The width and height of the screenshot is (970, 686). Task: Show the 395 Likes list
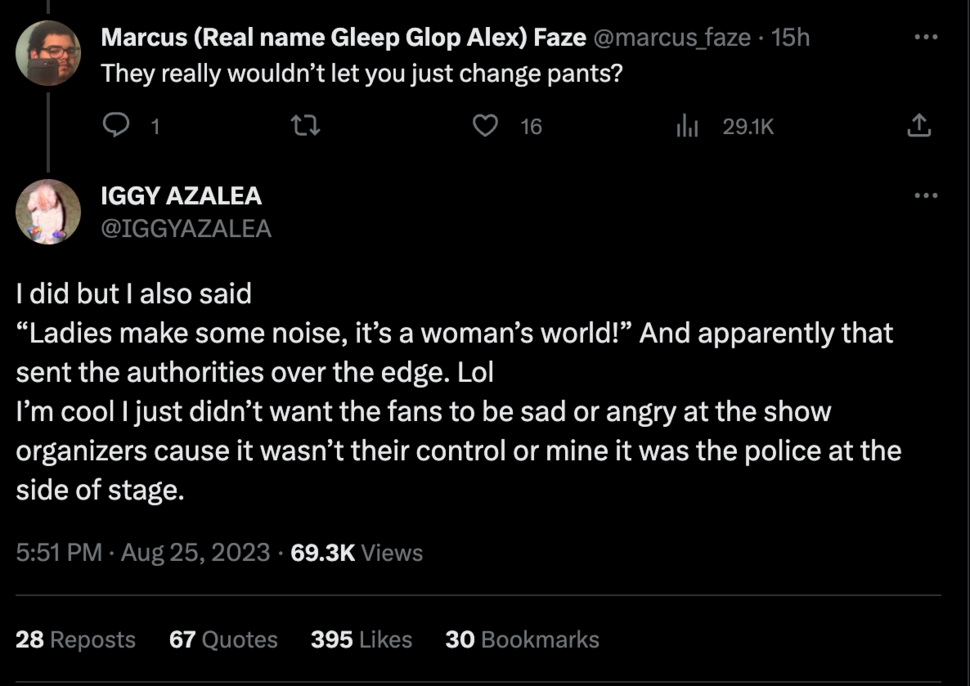[361, 639]
